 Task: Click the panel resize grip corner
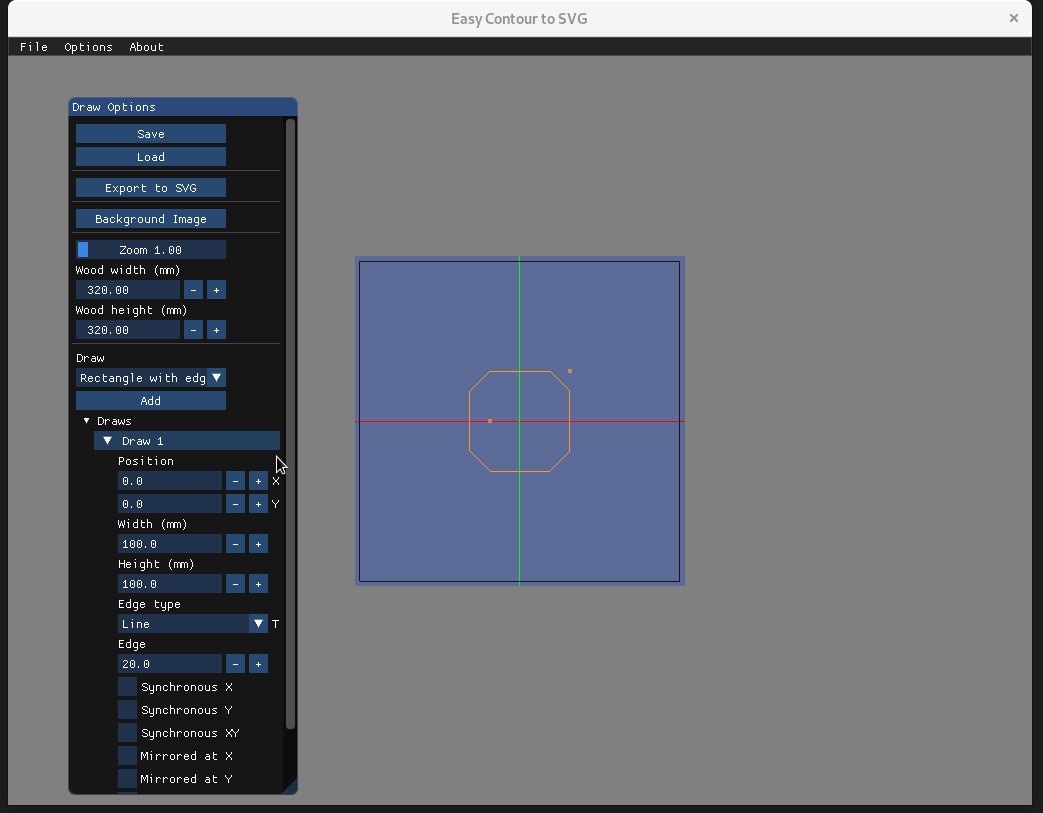(x=291, y=788)
